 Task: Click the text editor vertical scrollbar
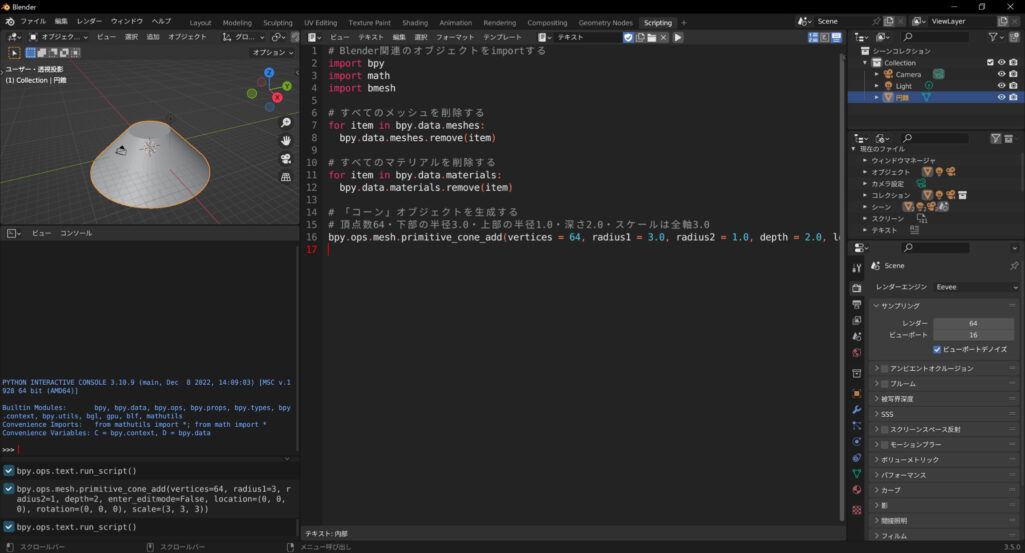[841, 288]
